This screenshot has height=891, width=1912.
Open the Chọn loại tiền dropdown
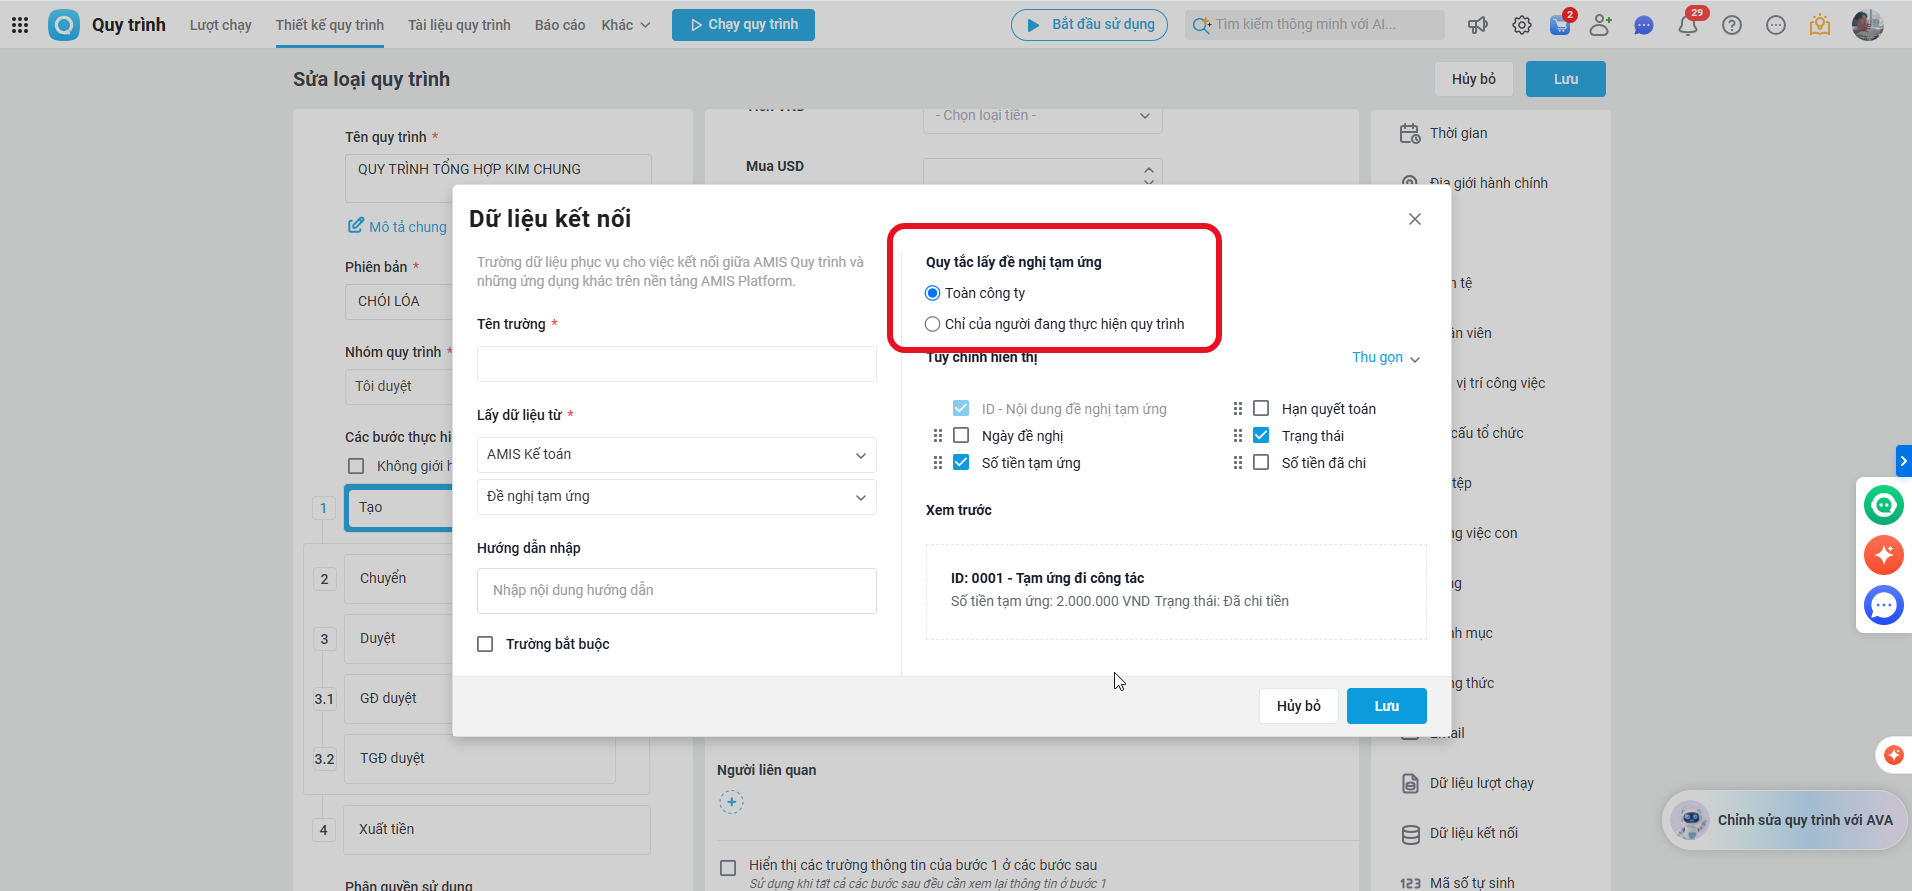(x=1043, y=116)
